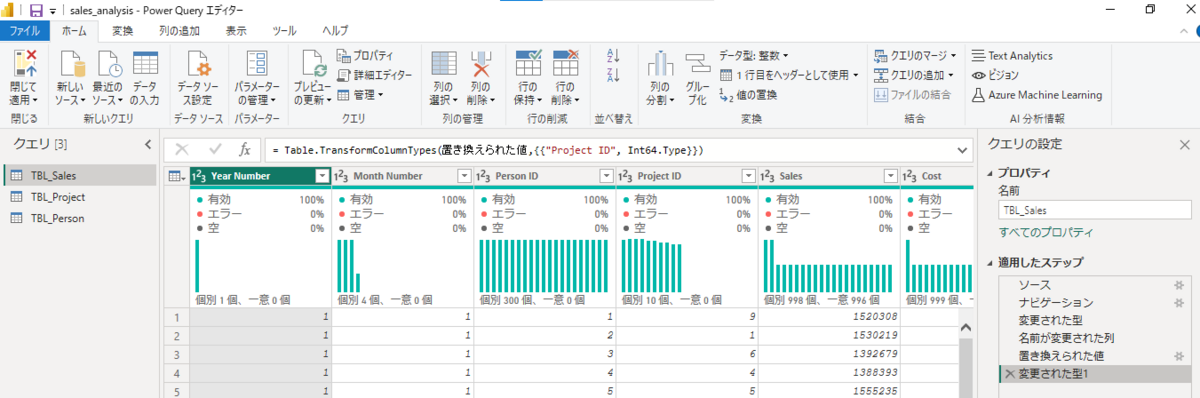The image size is (1200, 398).
Task: Switch to the ツール tab
Action: click(x=285, y=31)
